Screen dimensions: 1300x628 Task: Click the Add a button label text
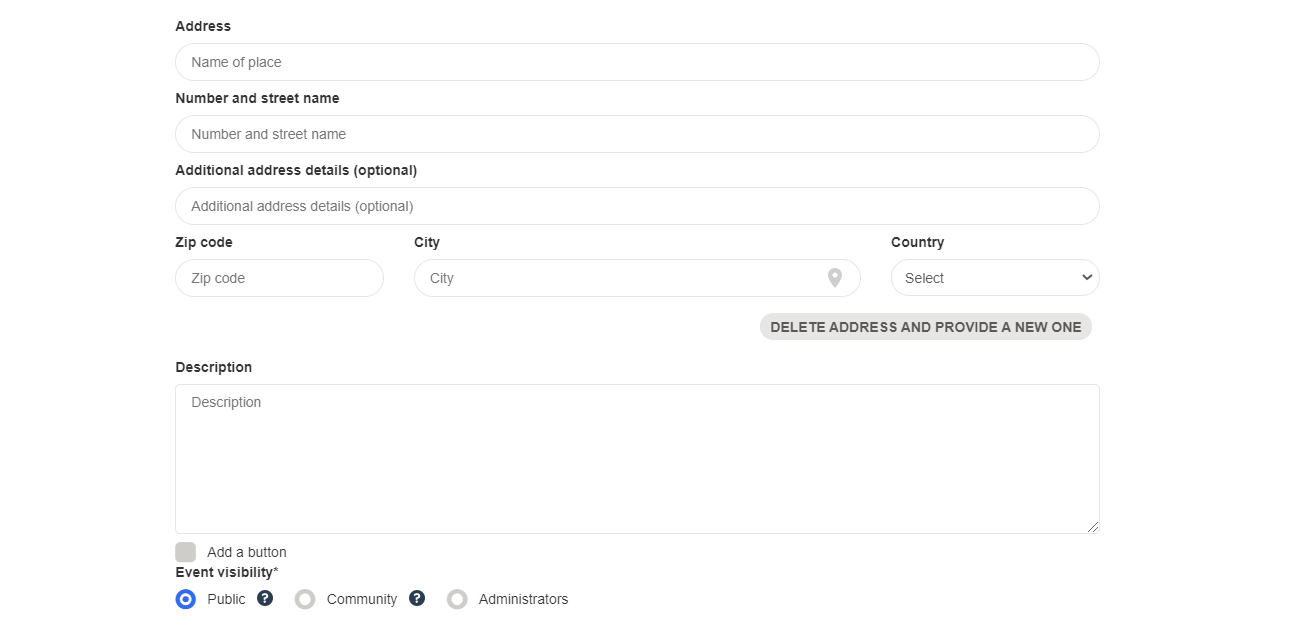point(246,551)
